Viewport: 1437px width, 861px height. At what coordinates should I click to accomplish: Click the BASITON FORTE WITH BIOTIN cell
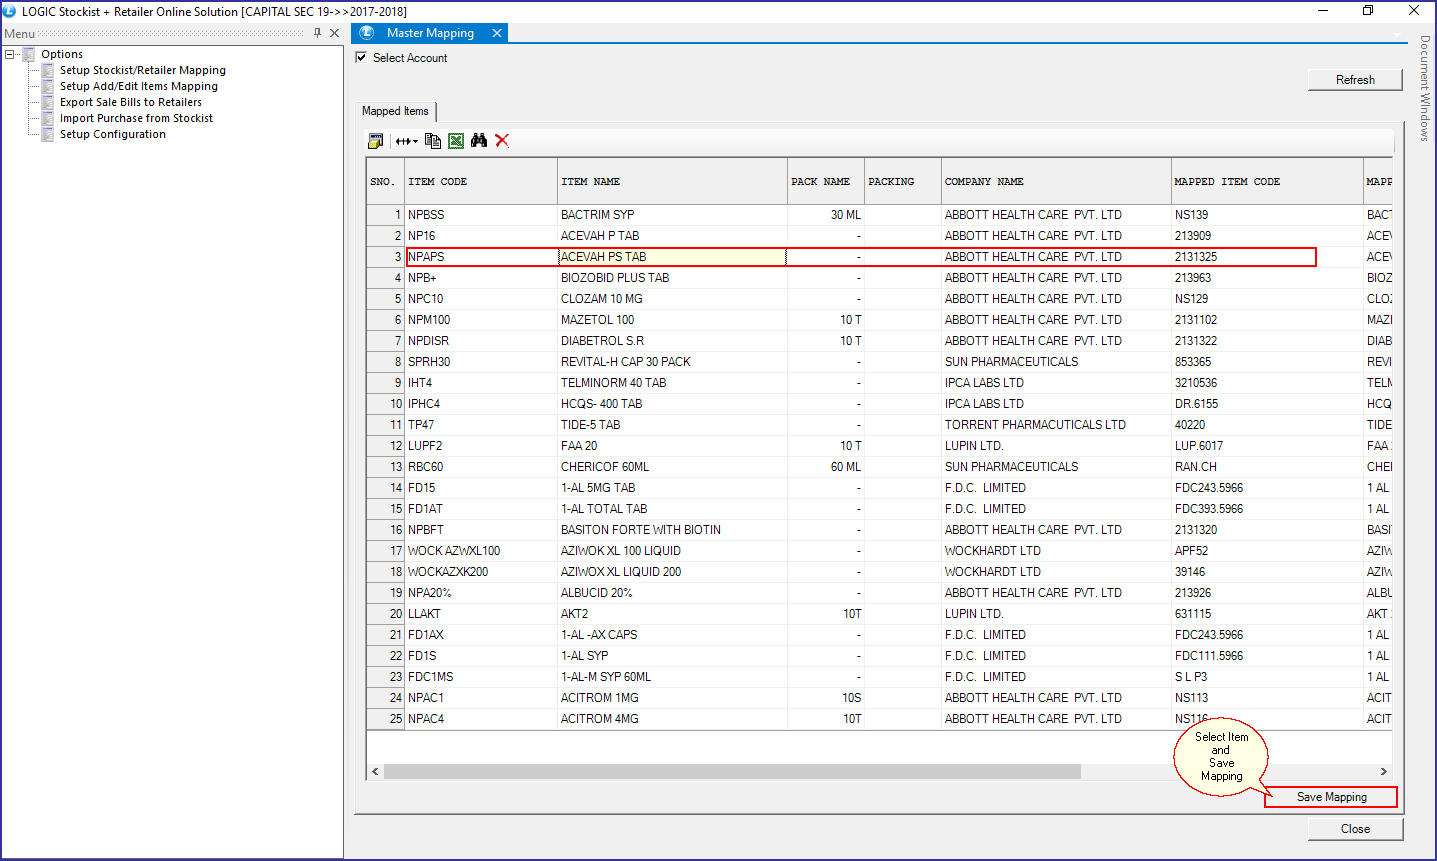point(672,530)
